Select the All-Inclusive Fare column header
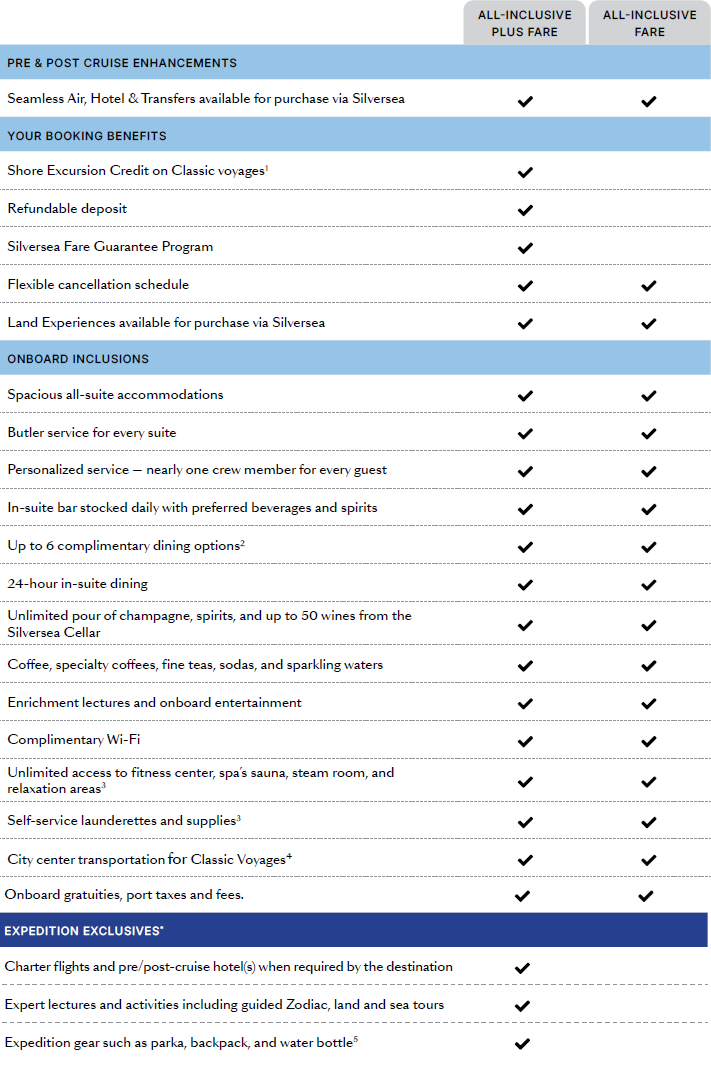The height and width of the screenshot is (1071, 711). [x=649, y=23]
